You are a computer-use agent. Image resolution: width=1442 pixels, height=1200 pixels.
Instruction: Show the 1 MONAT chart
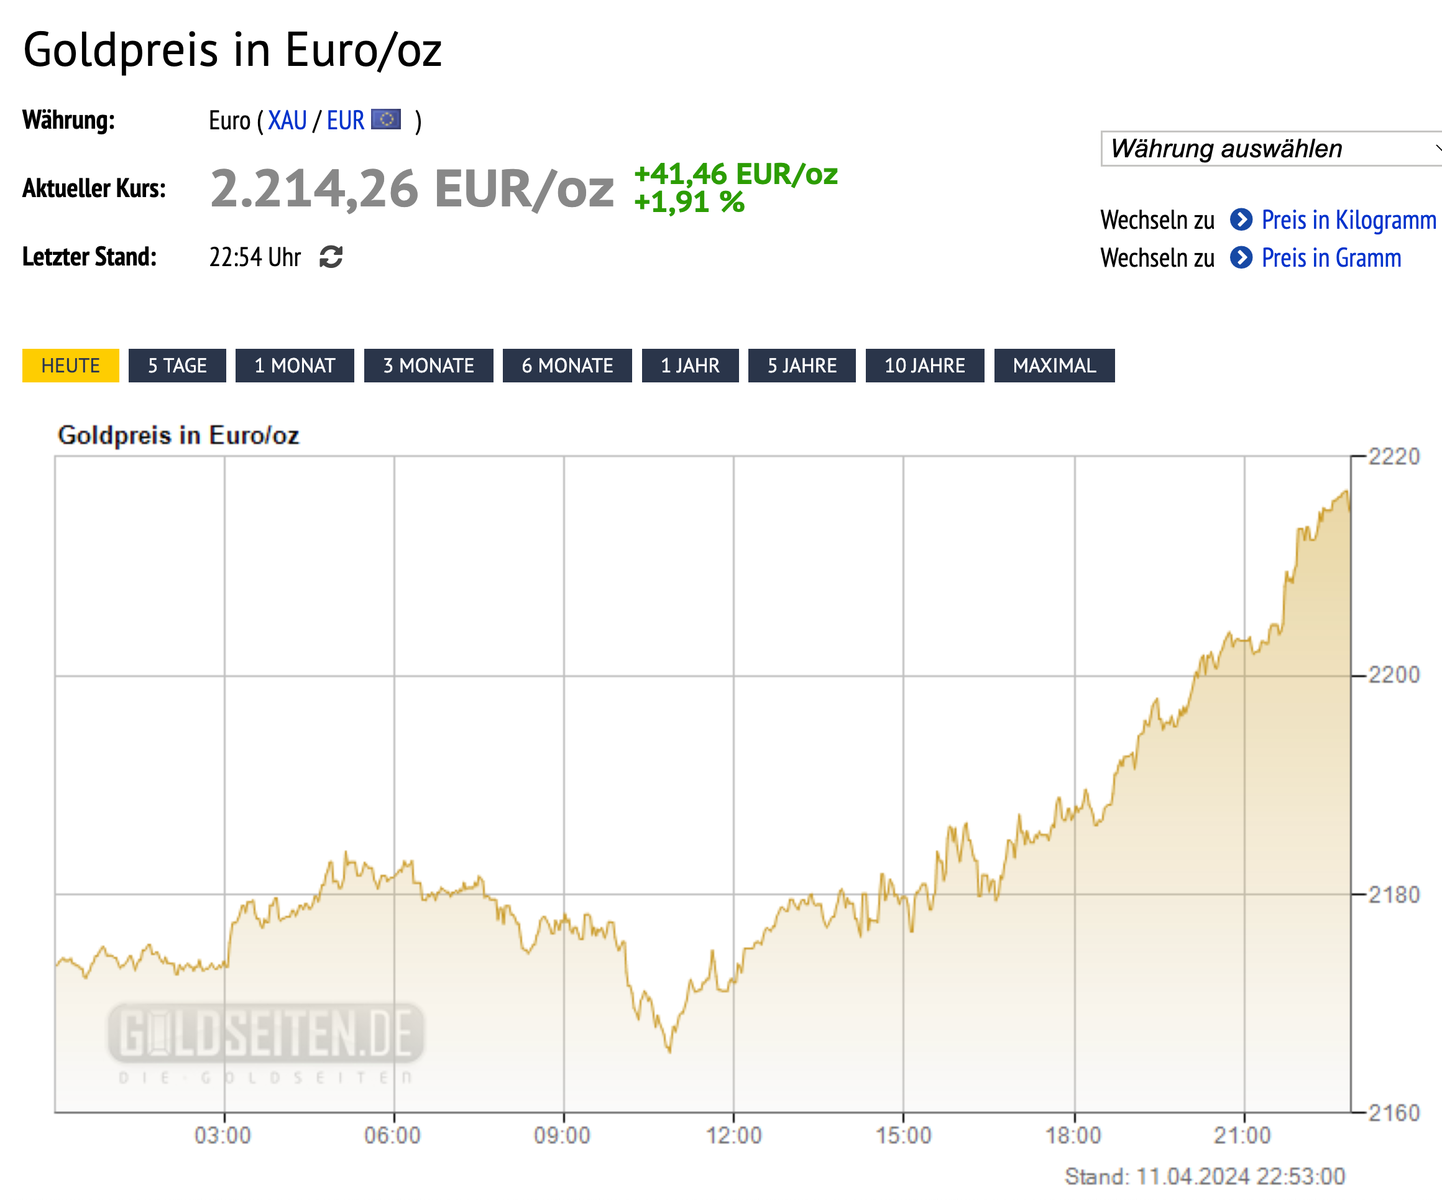pyautogui.click(x=295, y=366)
